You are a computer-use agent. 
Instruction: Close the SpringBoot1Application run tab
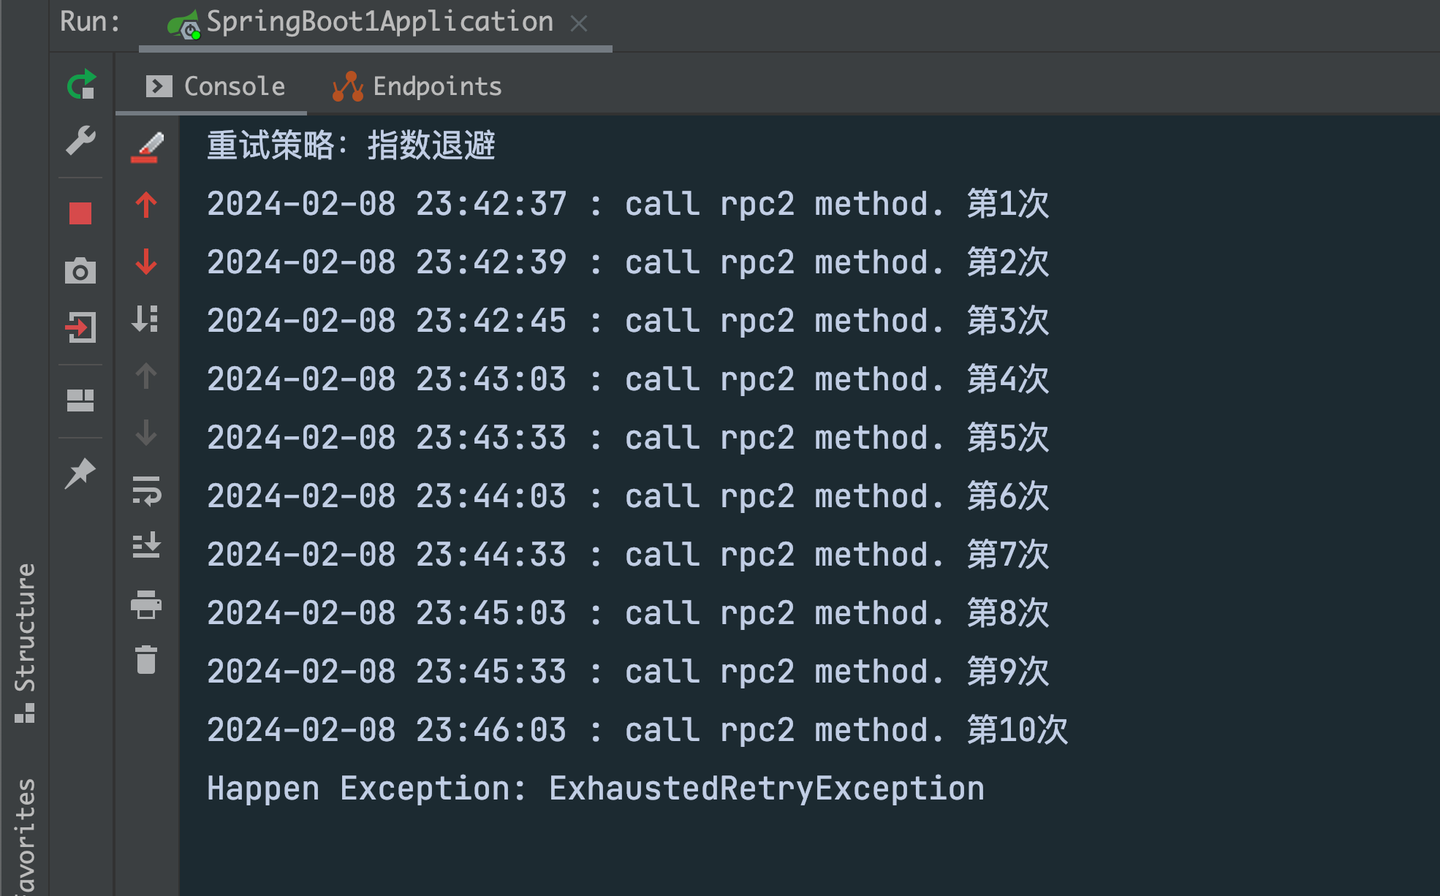[x=579, y=23]
